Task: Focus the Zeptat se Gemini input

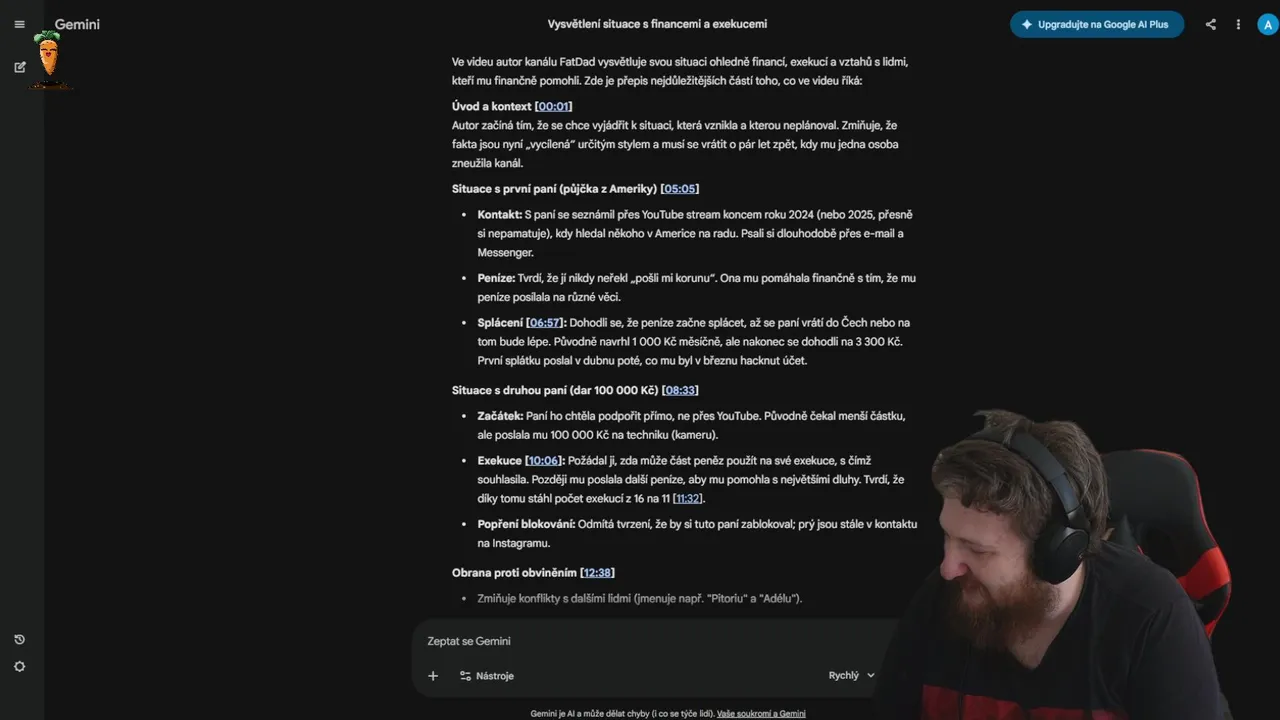Action: 650,641
